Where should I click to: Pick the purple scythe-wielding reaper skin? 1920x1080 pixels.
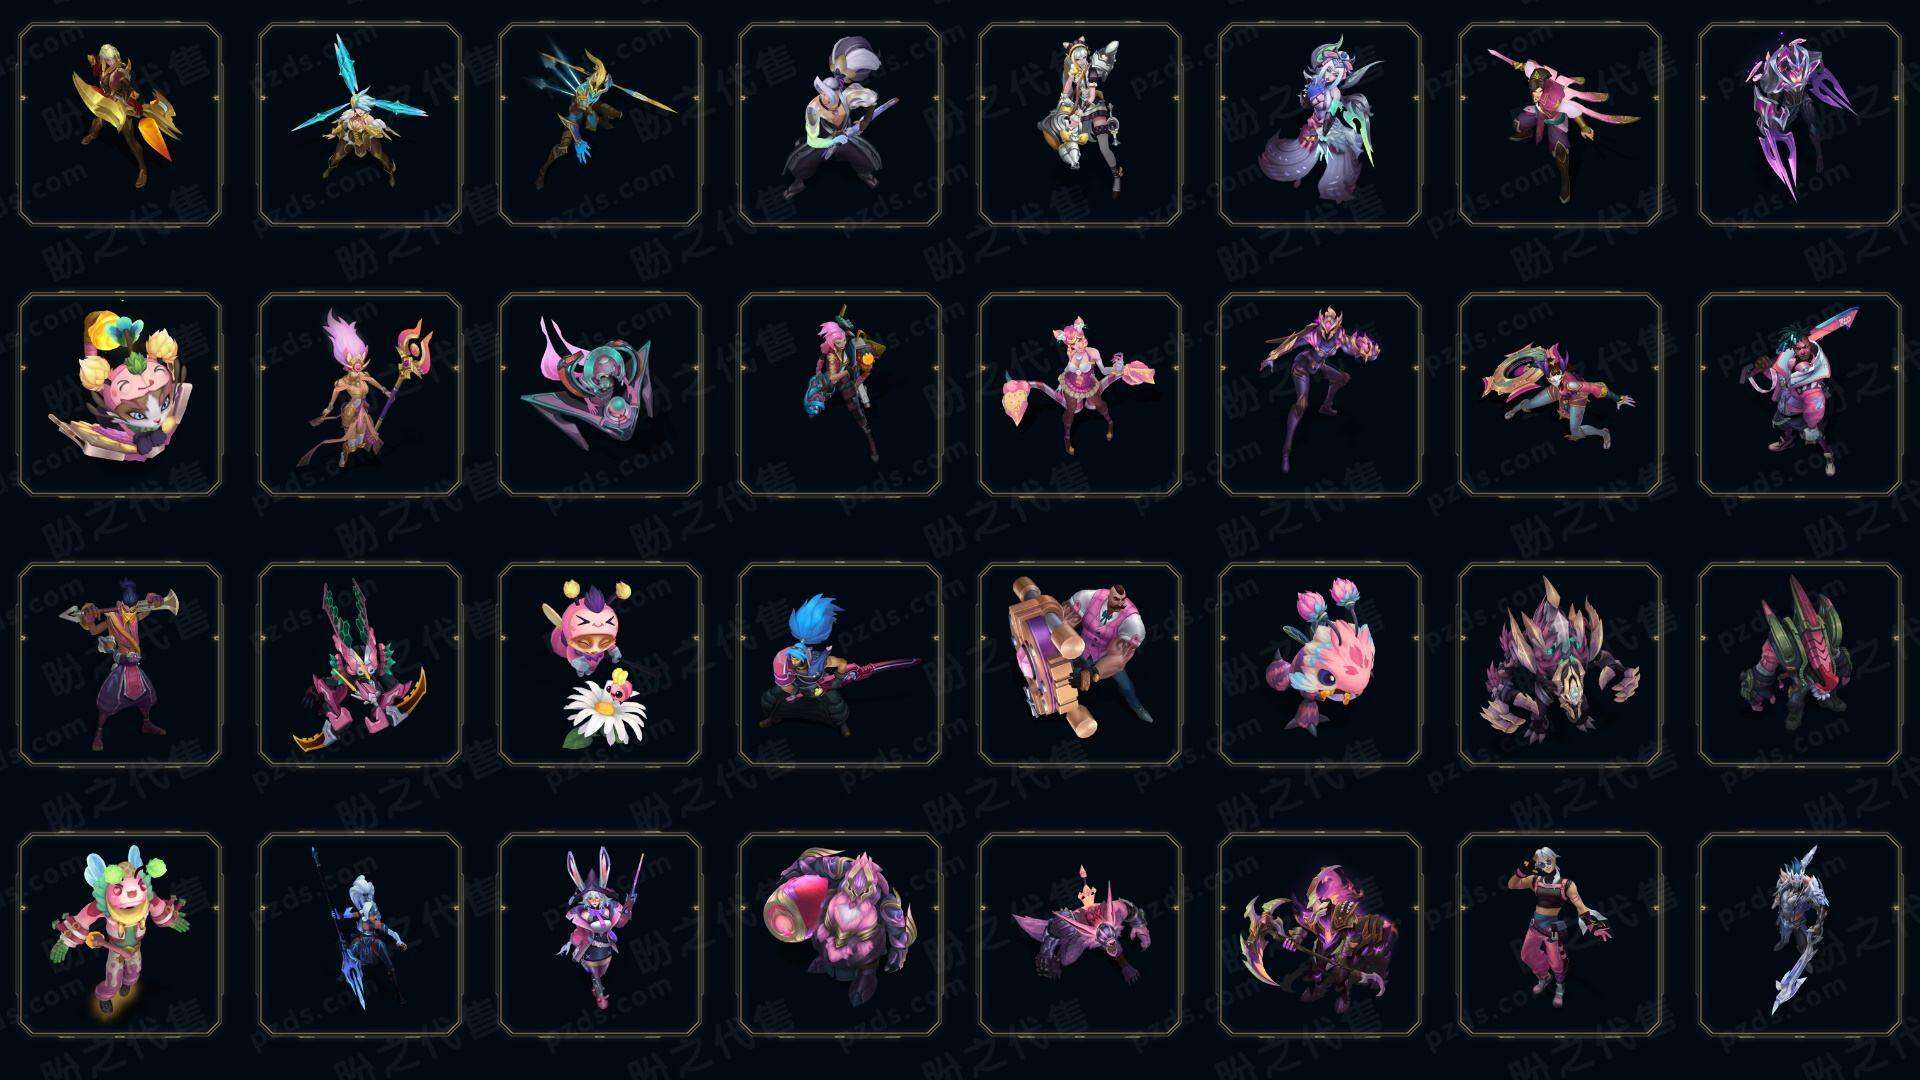pyautogui.click(x=1320, y=935)
